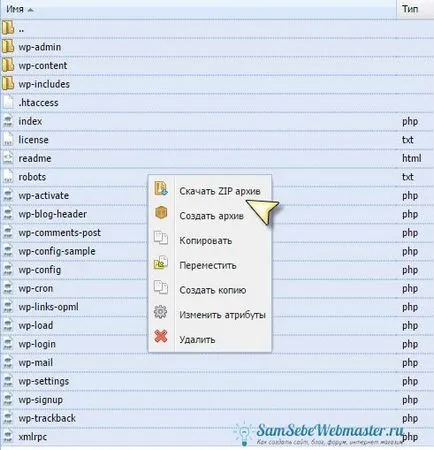Select the wp-mail file name

[x=36, y=363]
